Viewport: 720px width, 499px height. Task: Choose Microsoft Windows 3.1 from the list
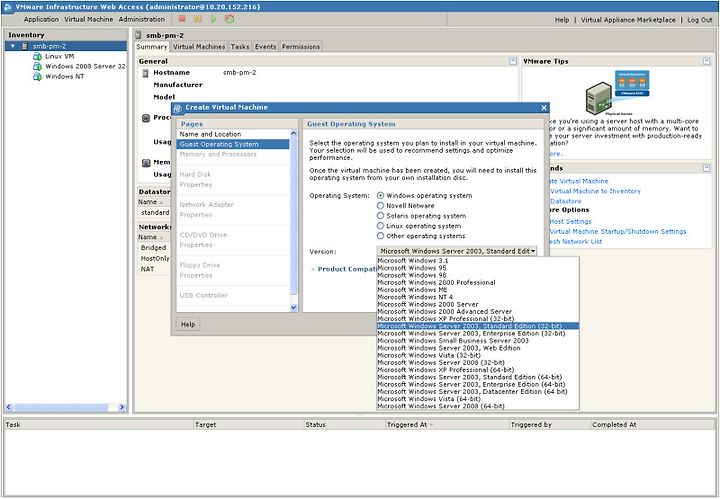[x=478, y=260]
